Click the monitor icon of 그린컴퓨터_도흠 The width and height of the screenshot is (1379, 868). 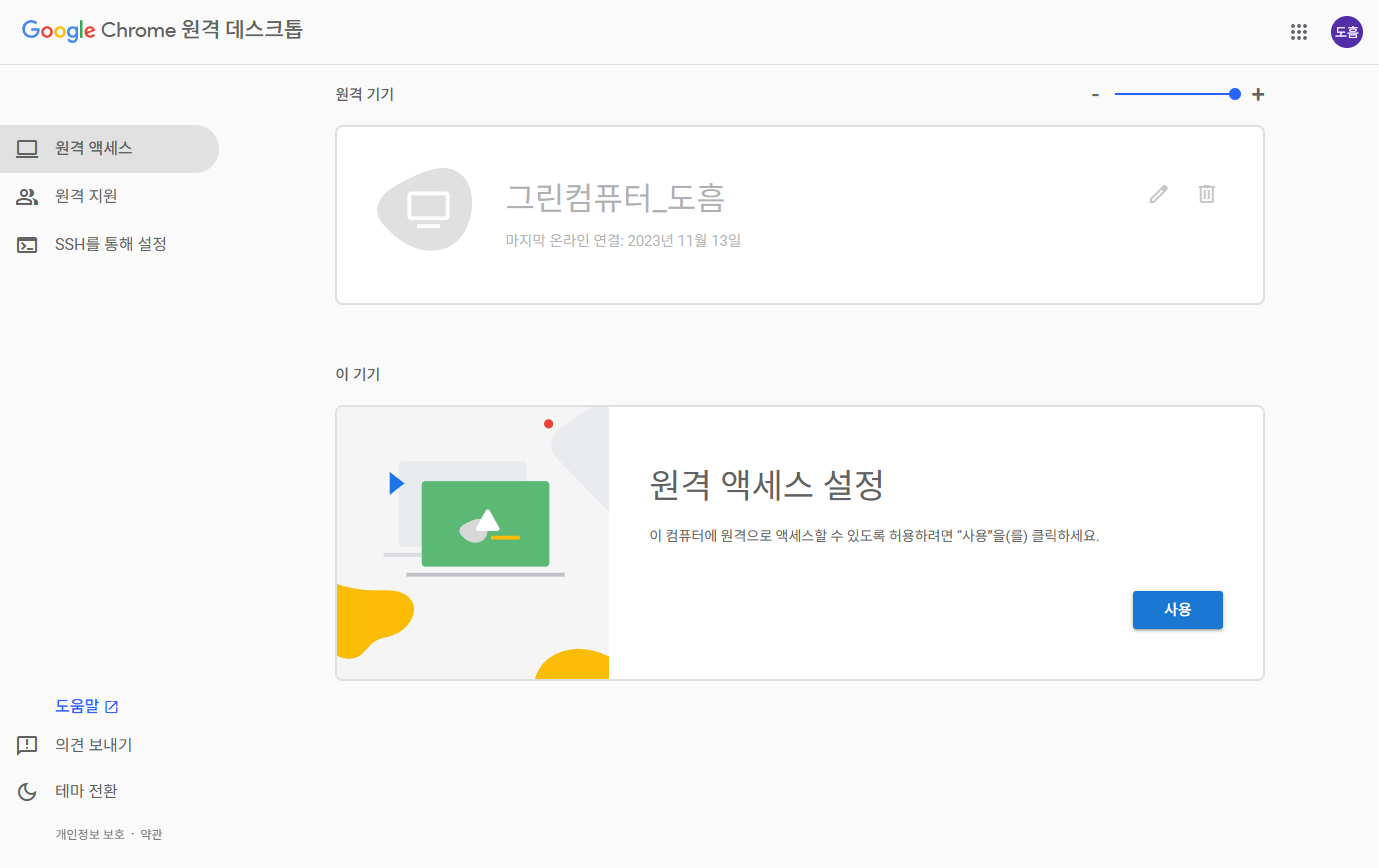[x=428, y=209]
